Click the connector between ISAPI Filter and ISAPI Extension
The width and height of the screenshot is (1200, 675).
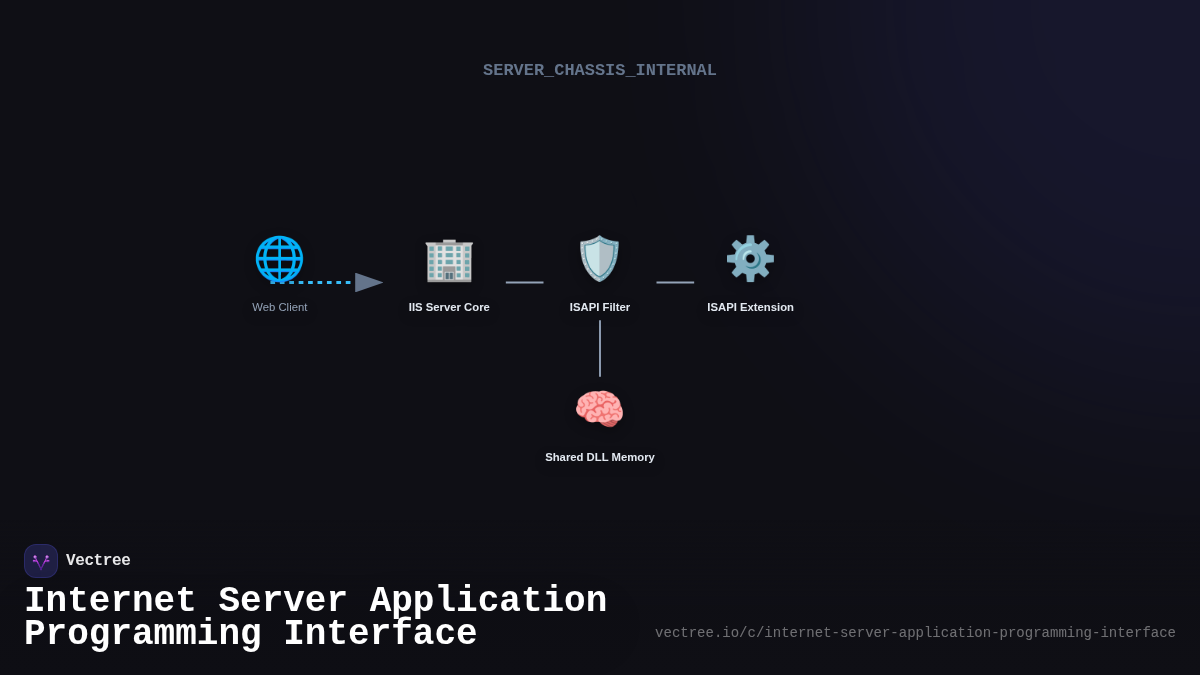coord(675,283)
